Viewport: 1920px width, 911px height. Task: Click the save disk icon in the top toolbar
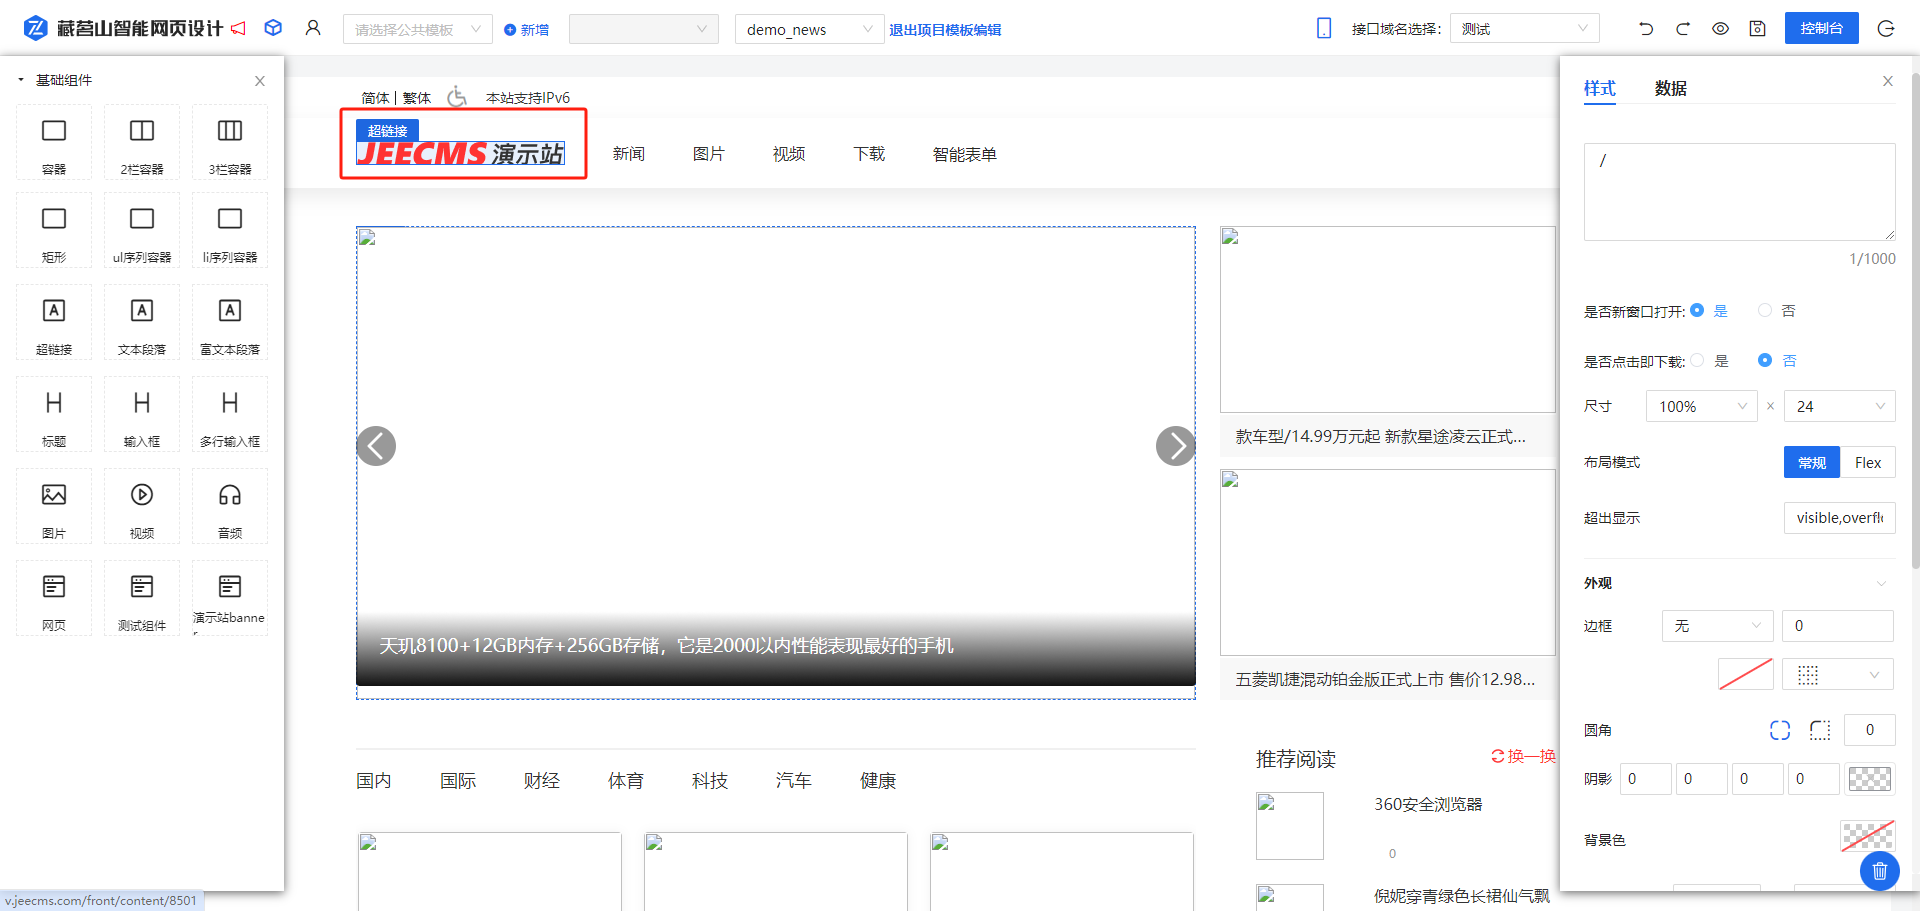1757,29
